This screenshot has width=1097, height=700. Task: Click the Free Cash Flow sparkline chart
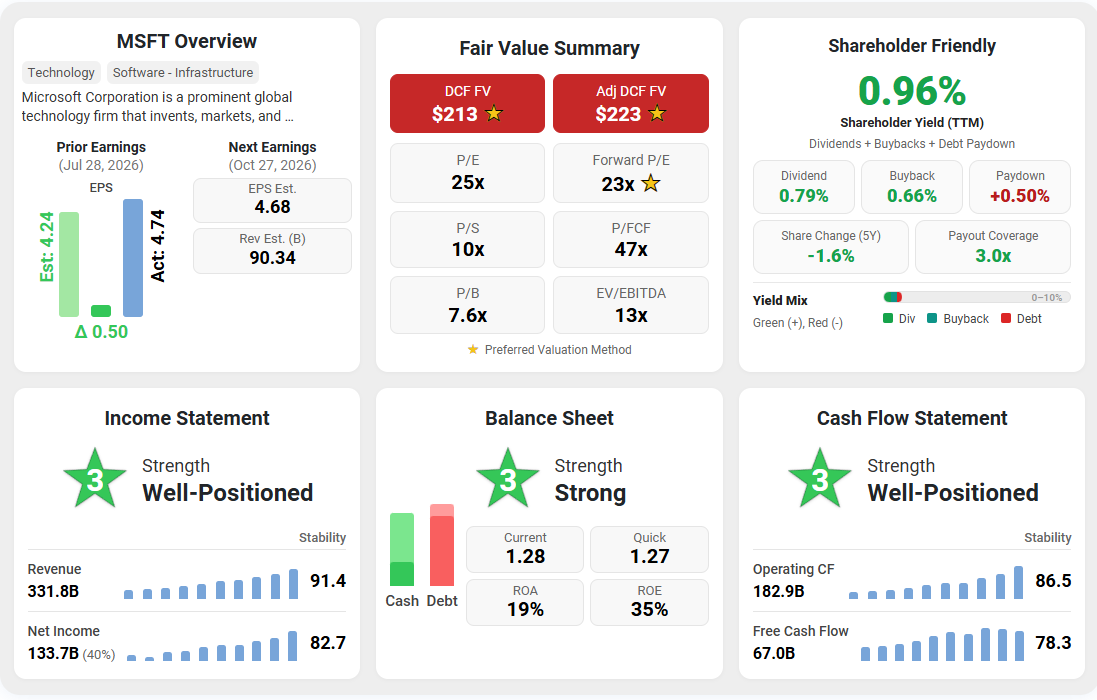click(x=942, y=645)
